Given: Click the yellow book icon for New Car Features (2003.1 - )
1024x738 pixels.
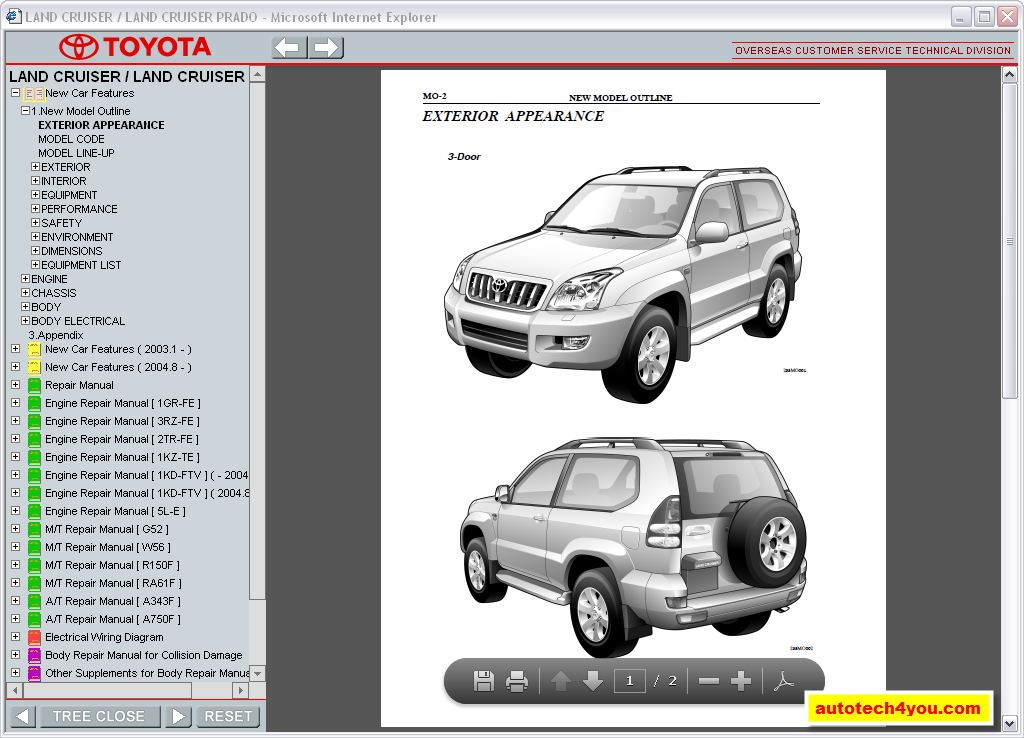Looking at the screenshot, I should 35,349.
